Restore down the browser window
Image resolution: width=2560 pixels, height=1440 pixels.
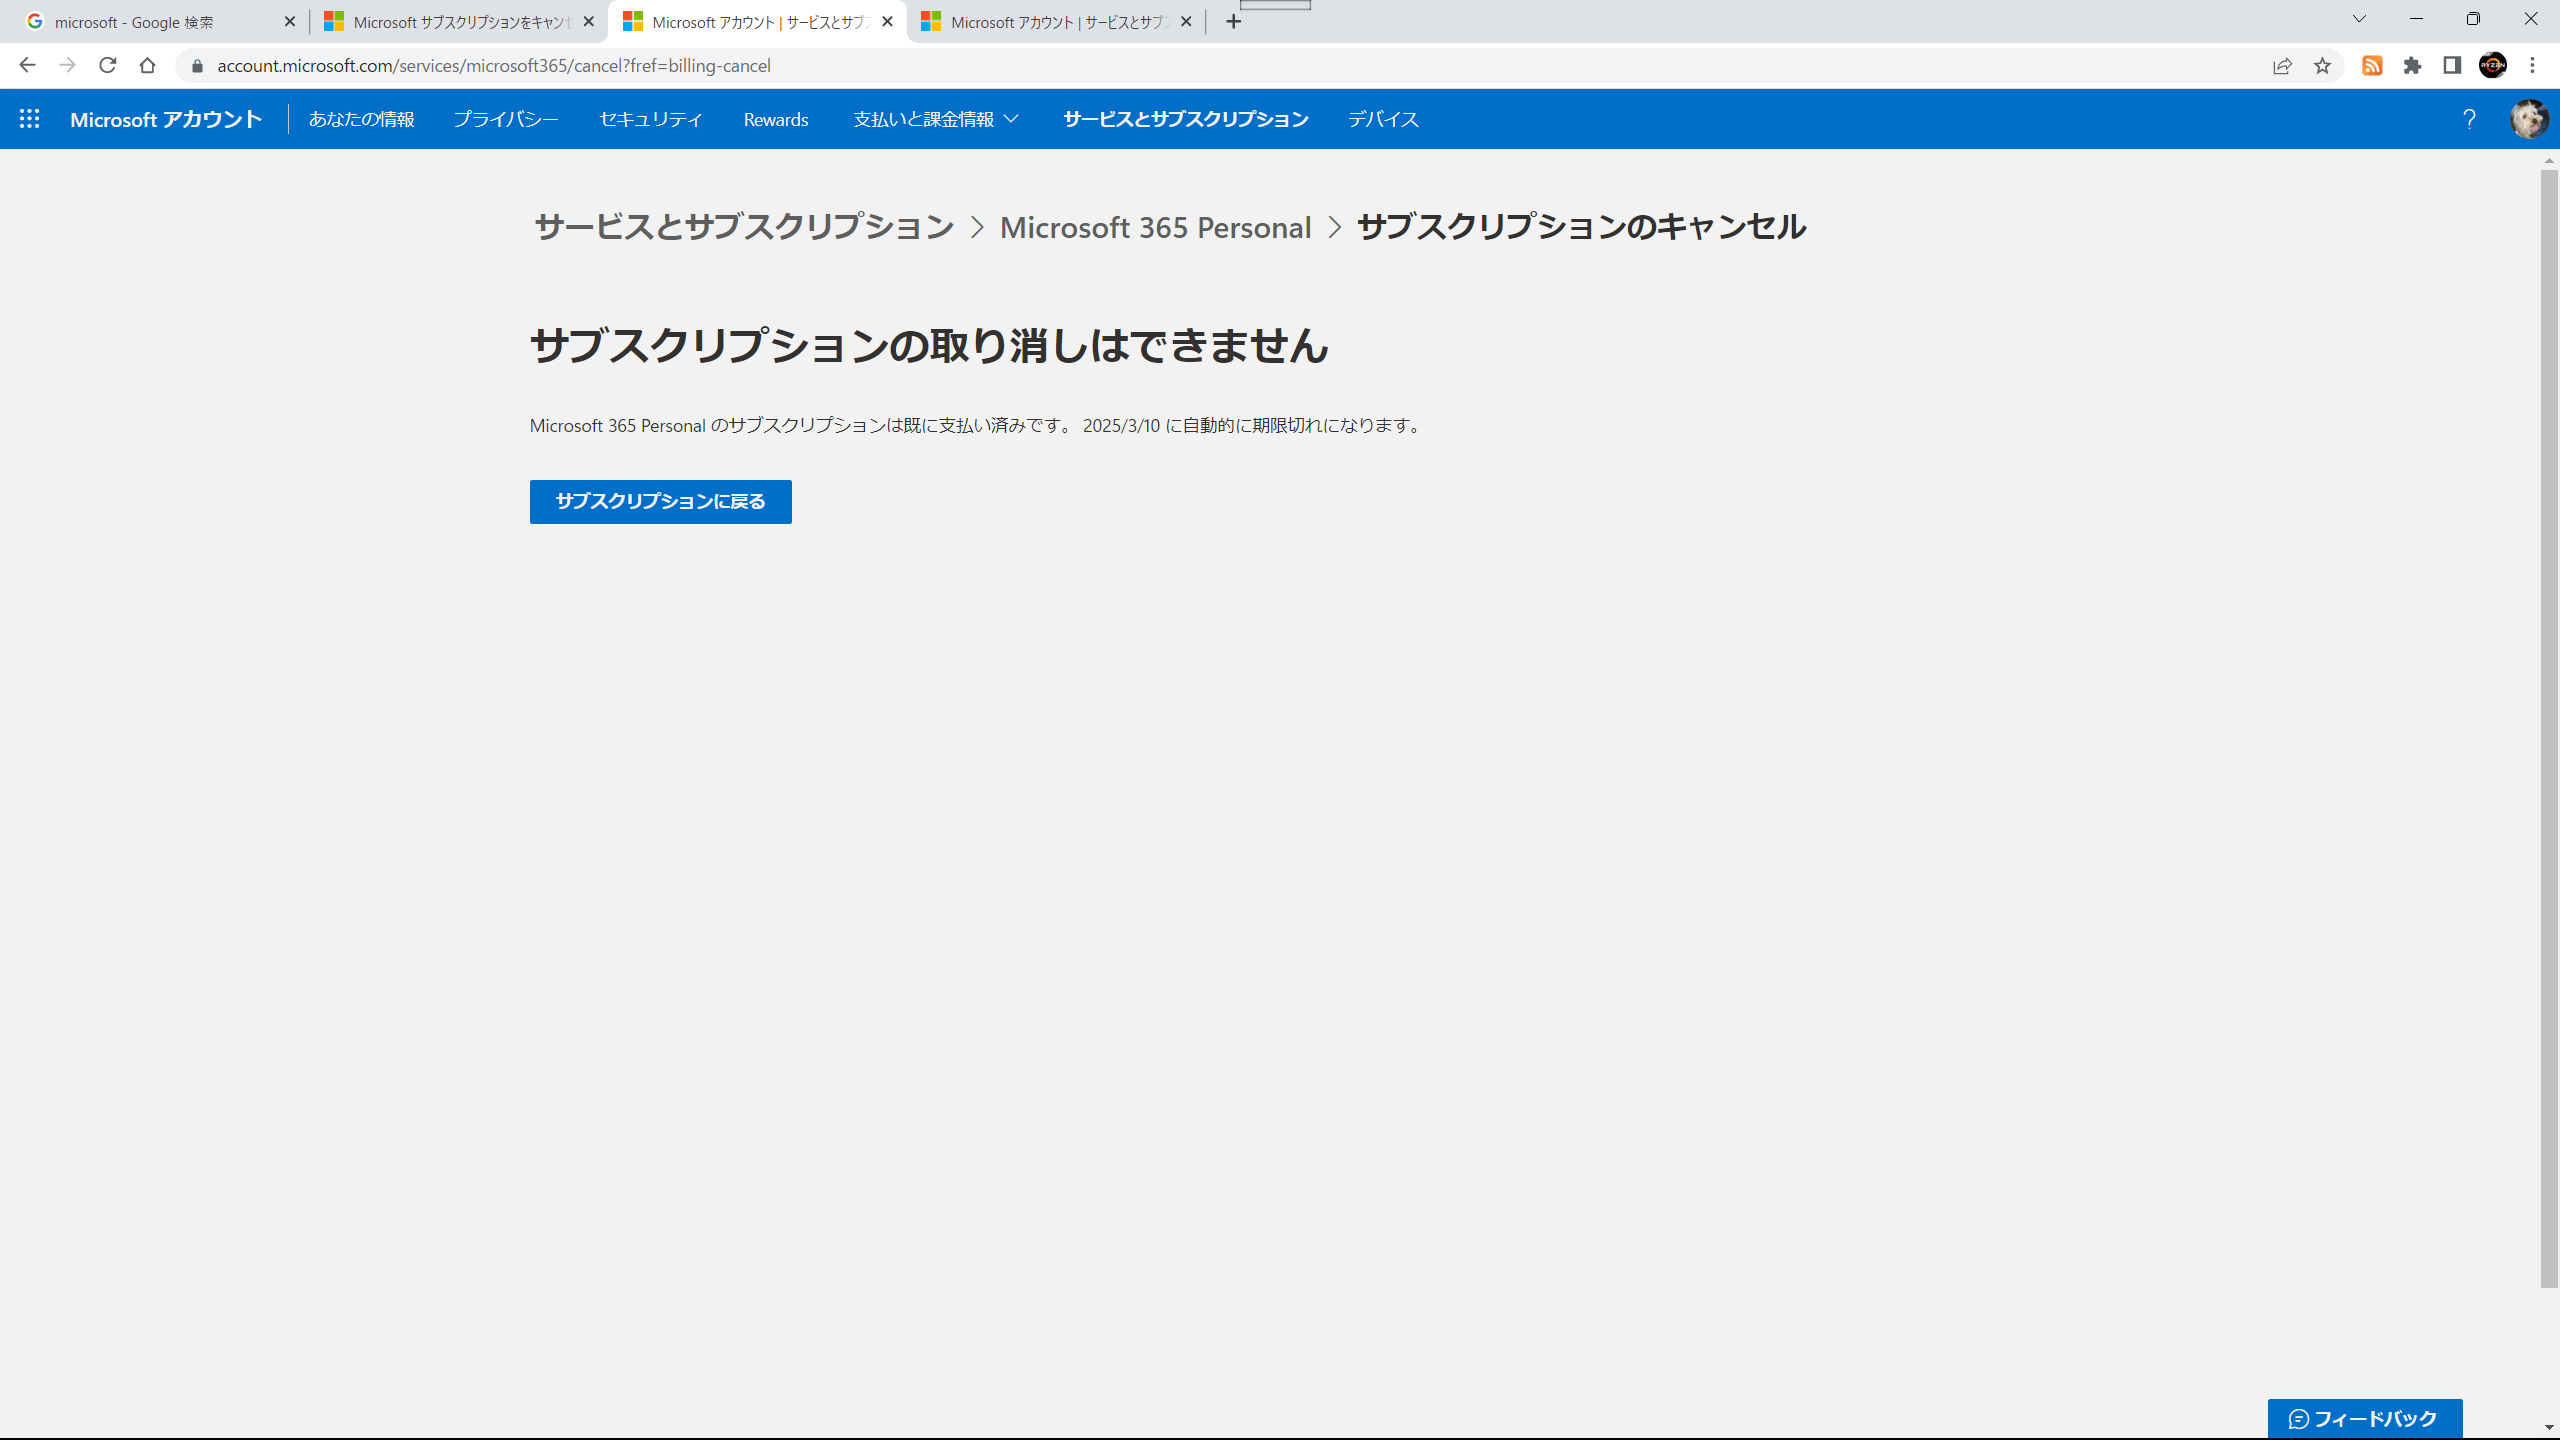pos(2473,19)
